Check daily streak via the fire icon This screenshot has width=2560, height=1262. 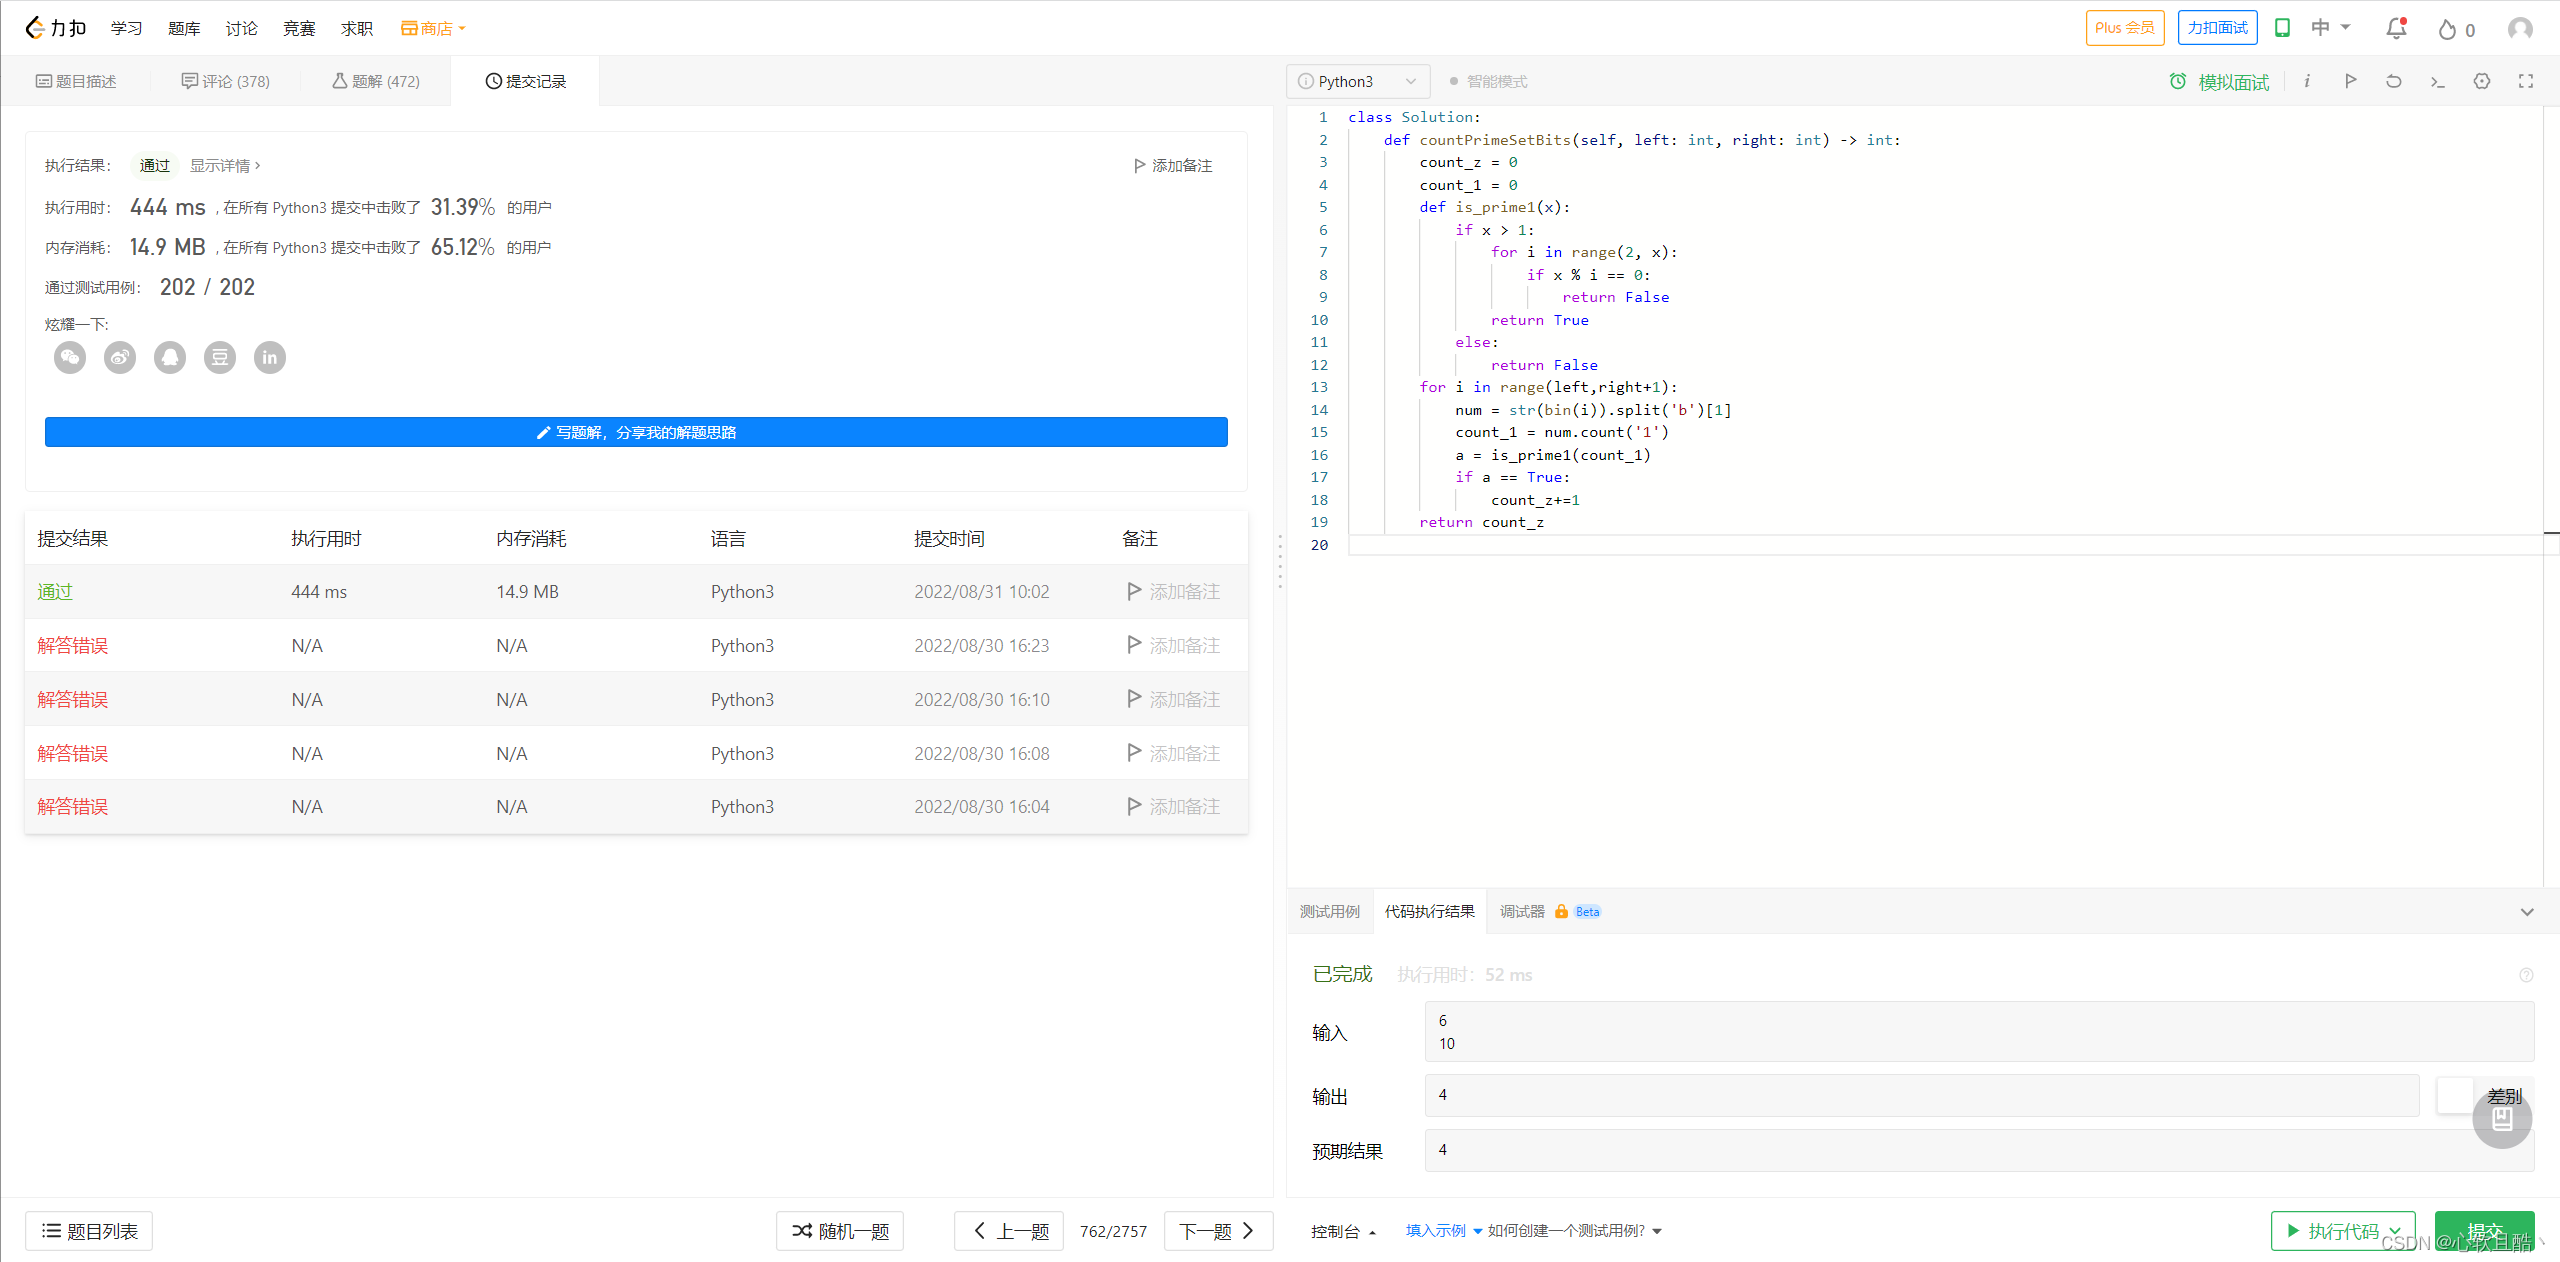pyautogui.click(x=2447, y=29)
